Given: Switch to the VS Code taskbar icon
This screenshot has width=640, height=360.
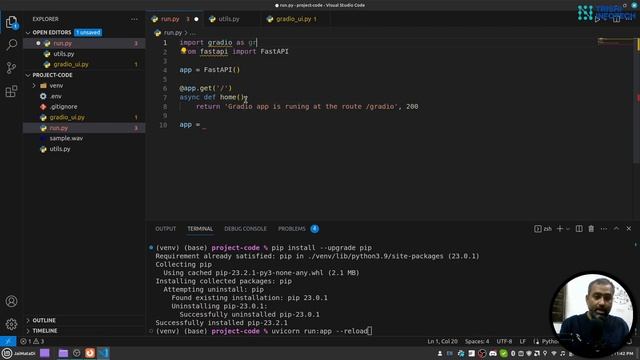Looking at the screenshot, I should [103, 353].
